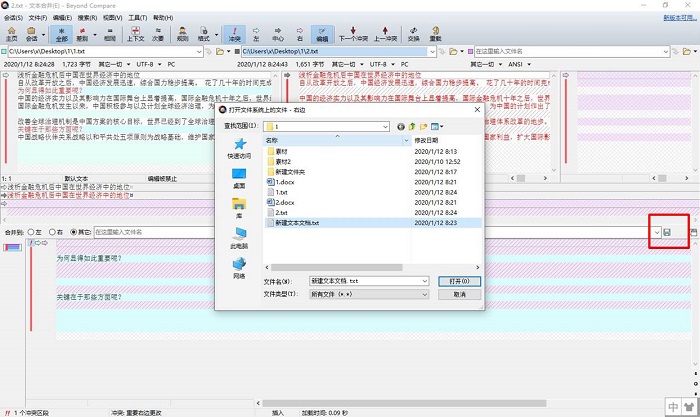Go up one folder level in dialog
This screenshot has height=417, width=700.
click(412, 127)
